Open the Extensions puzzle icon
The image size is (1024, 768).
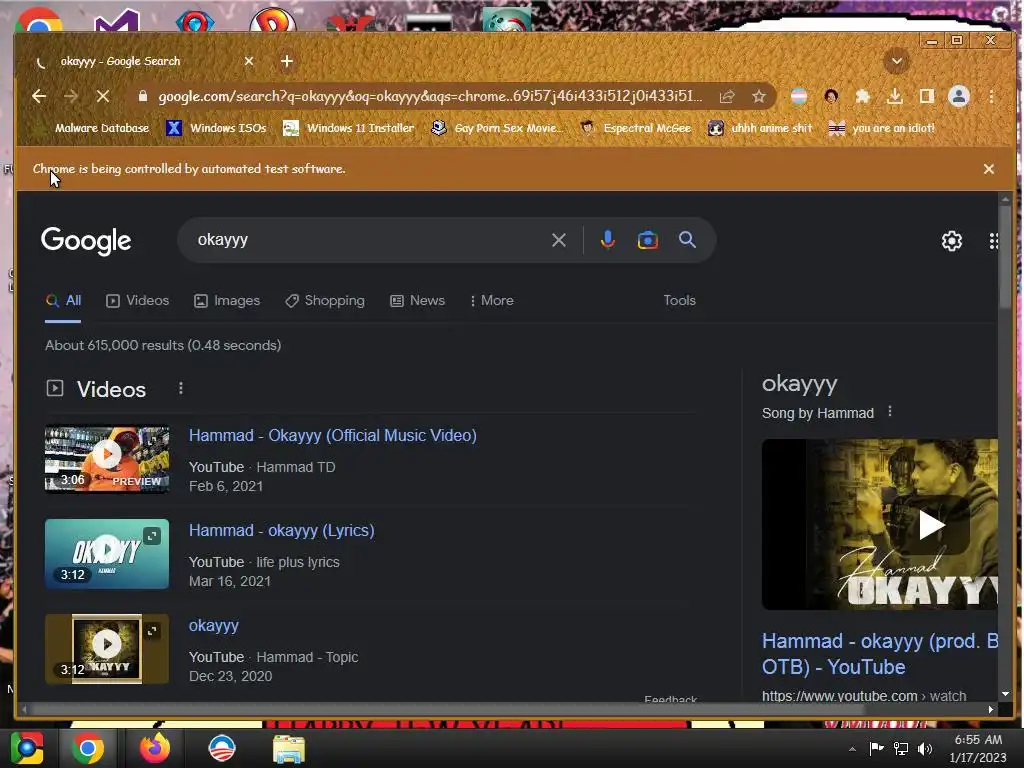click(863, 97)
